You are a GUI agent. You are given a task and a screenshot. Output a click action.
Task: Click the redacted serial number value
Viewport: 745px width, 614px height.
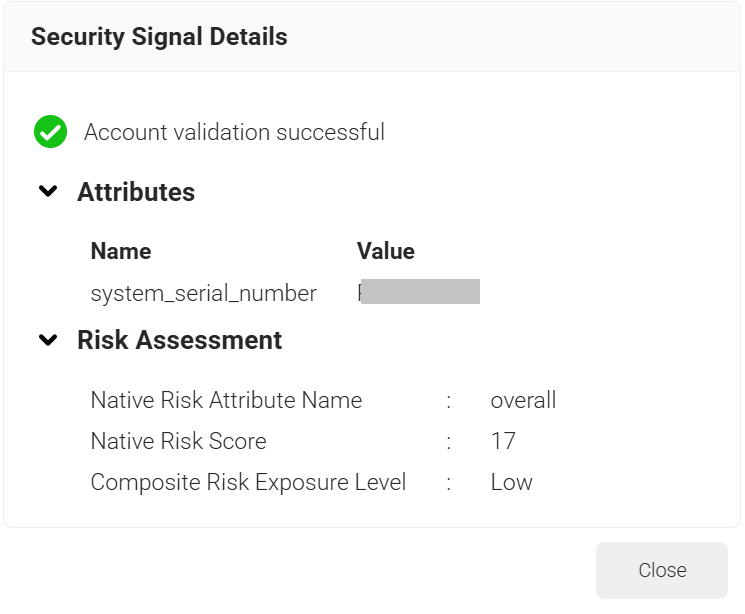419,291
